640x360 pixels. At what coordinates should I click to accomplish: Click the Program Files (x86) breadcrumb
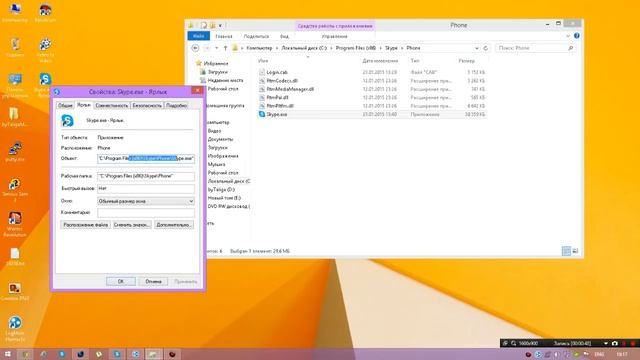356,48
